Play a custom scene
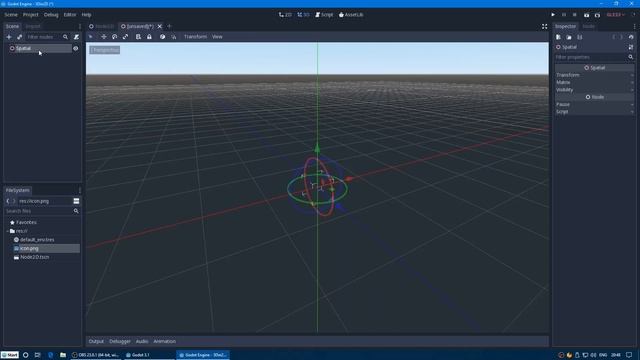This screenshot has height=360, width=640. 597,15
